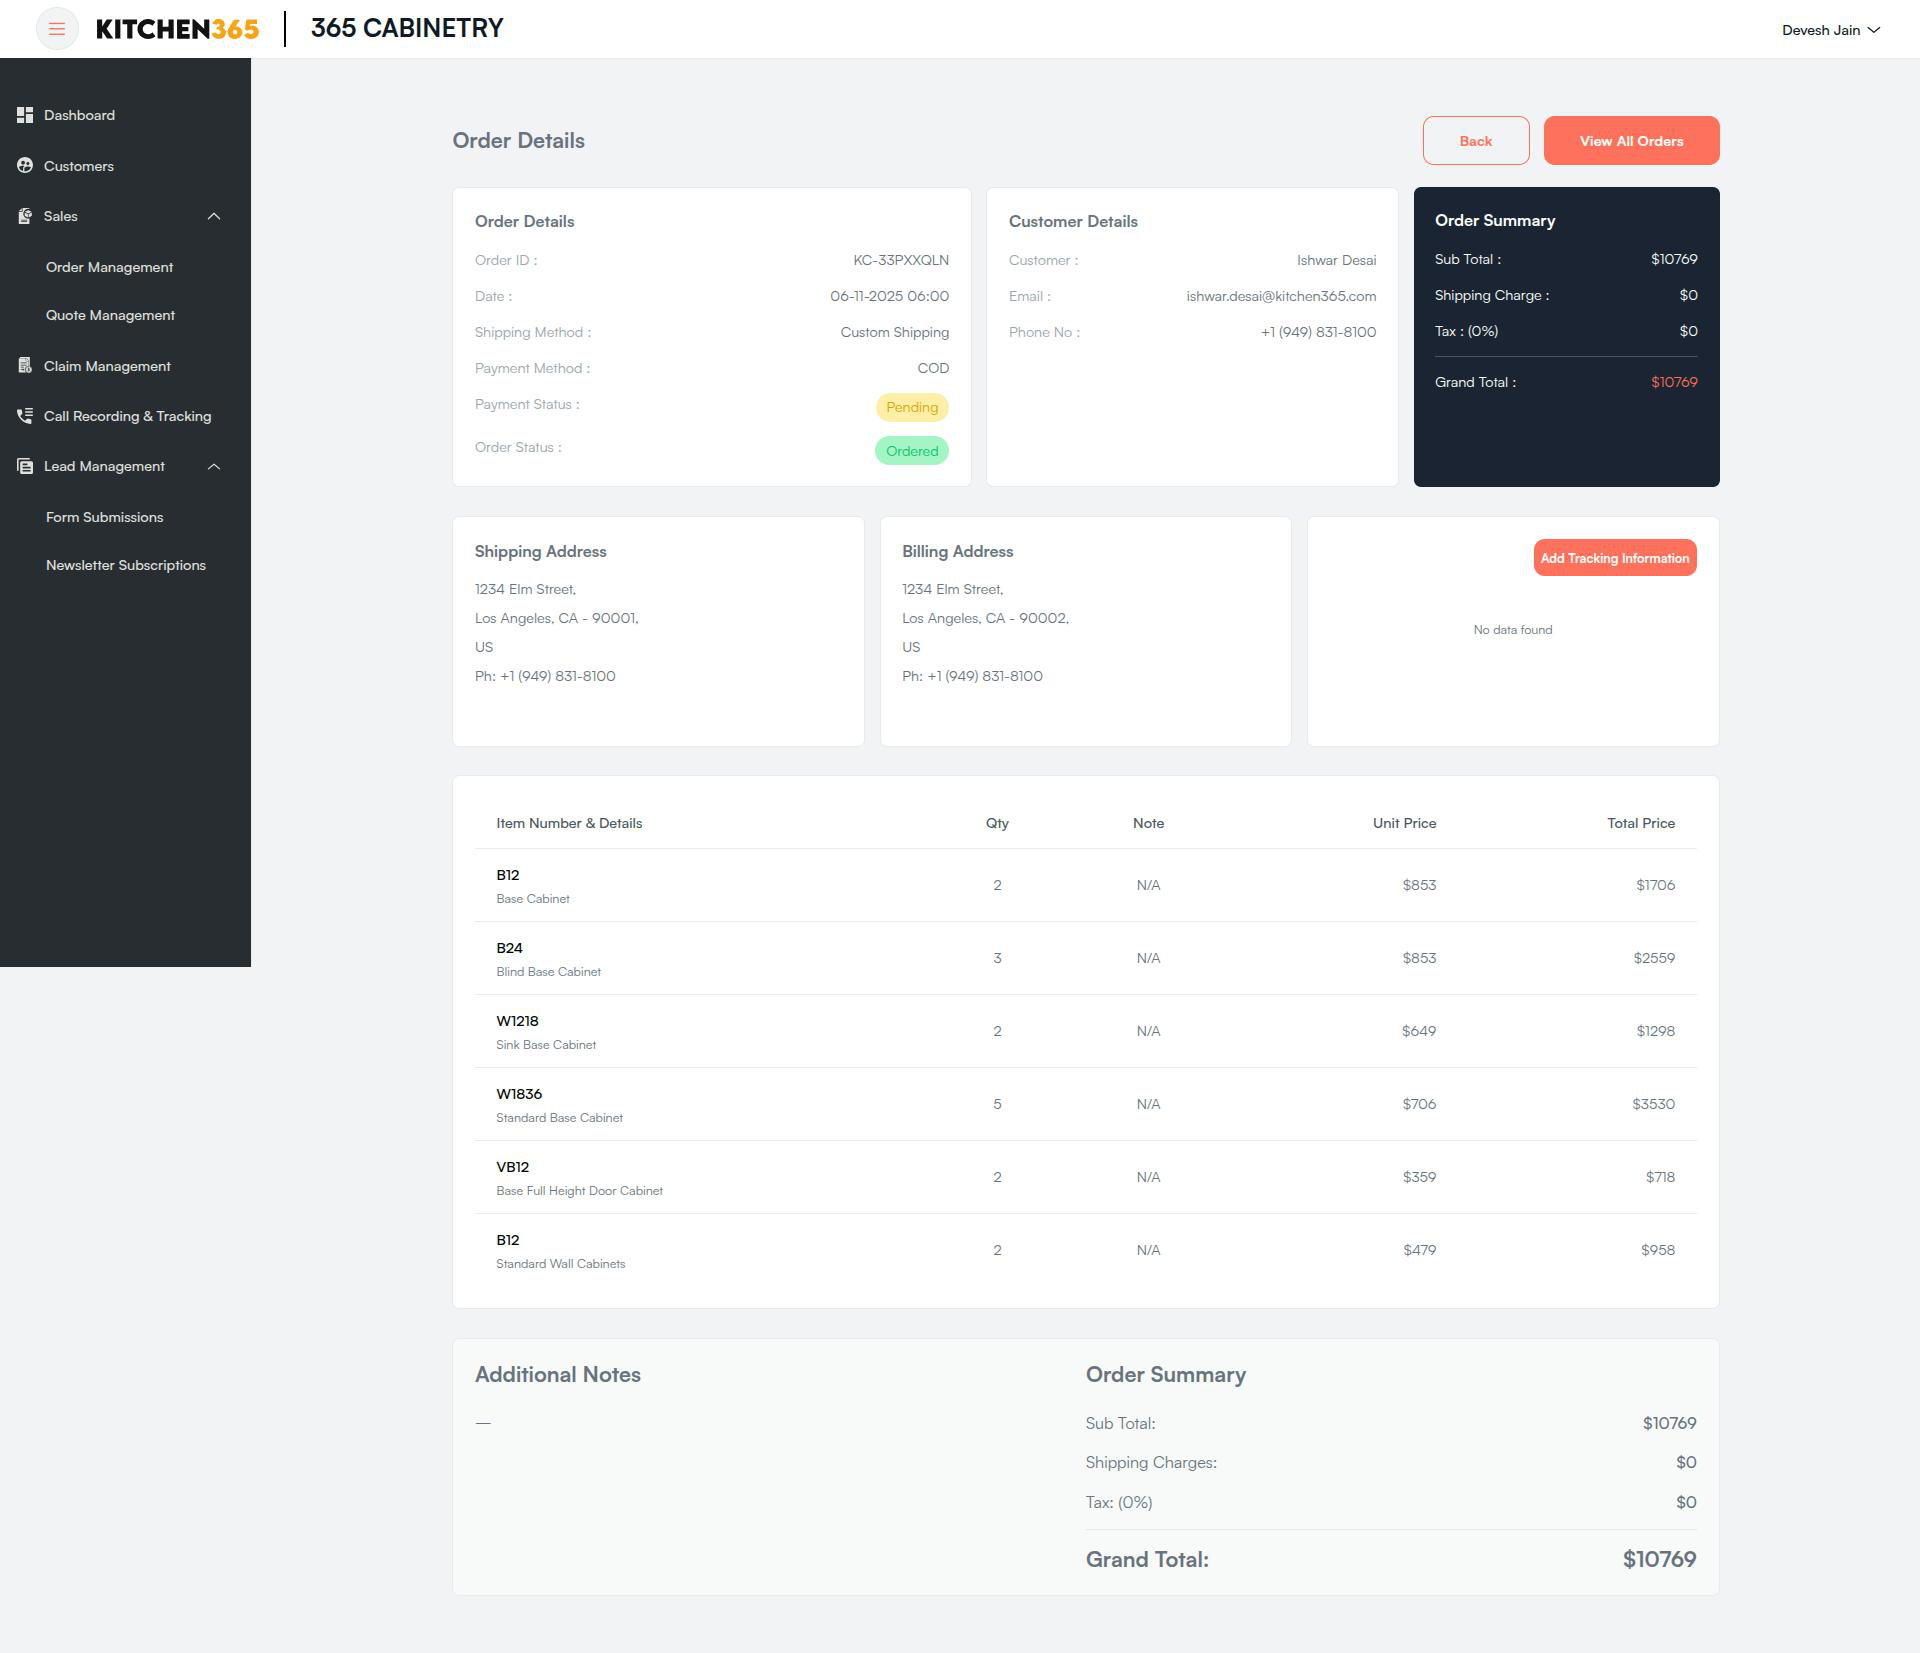Screen dimensions: 1920x1653
Task: Click the Dashboard grid icon
Action: pos(25,115)
